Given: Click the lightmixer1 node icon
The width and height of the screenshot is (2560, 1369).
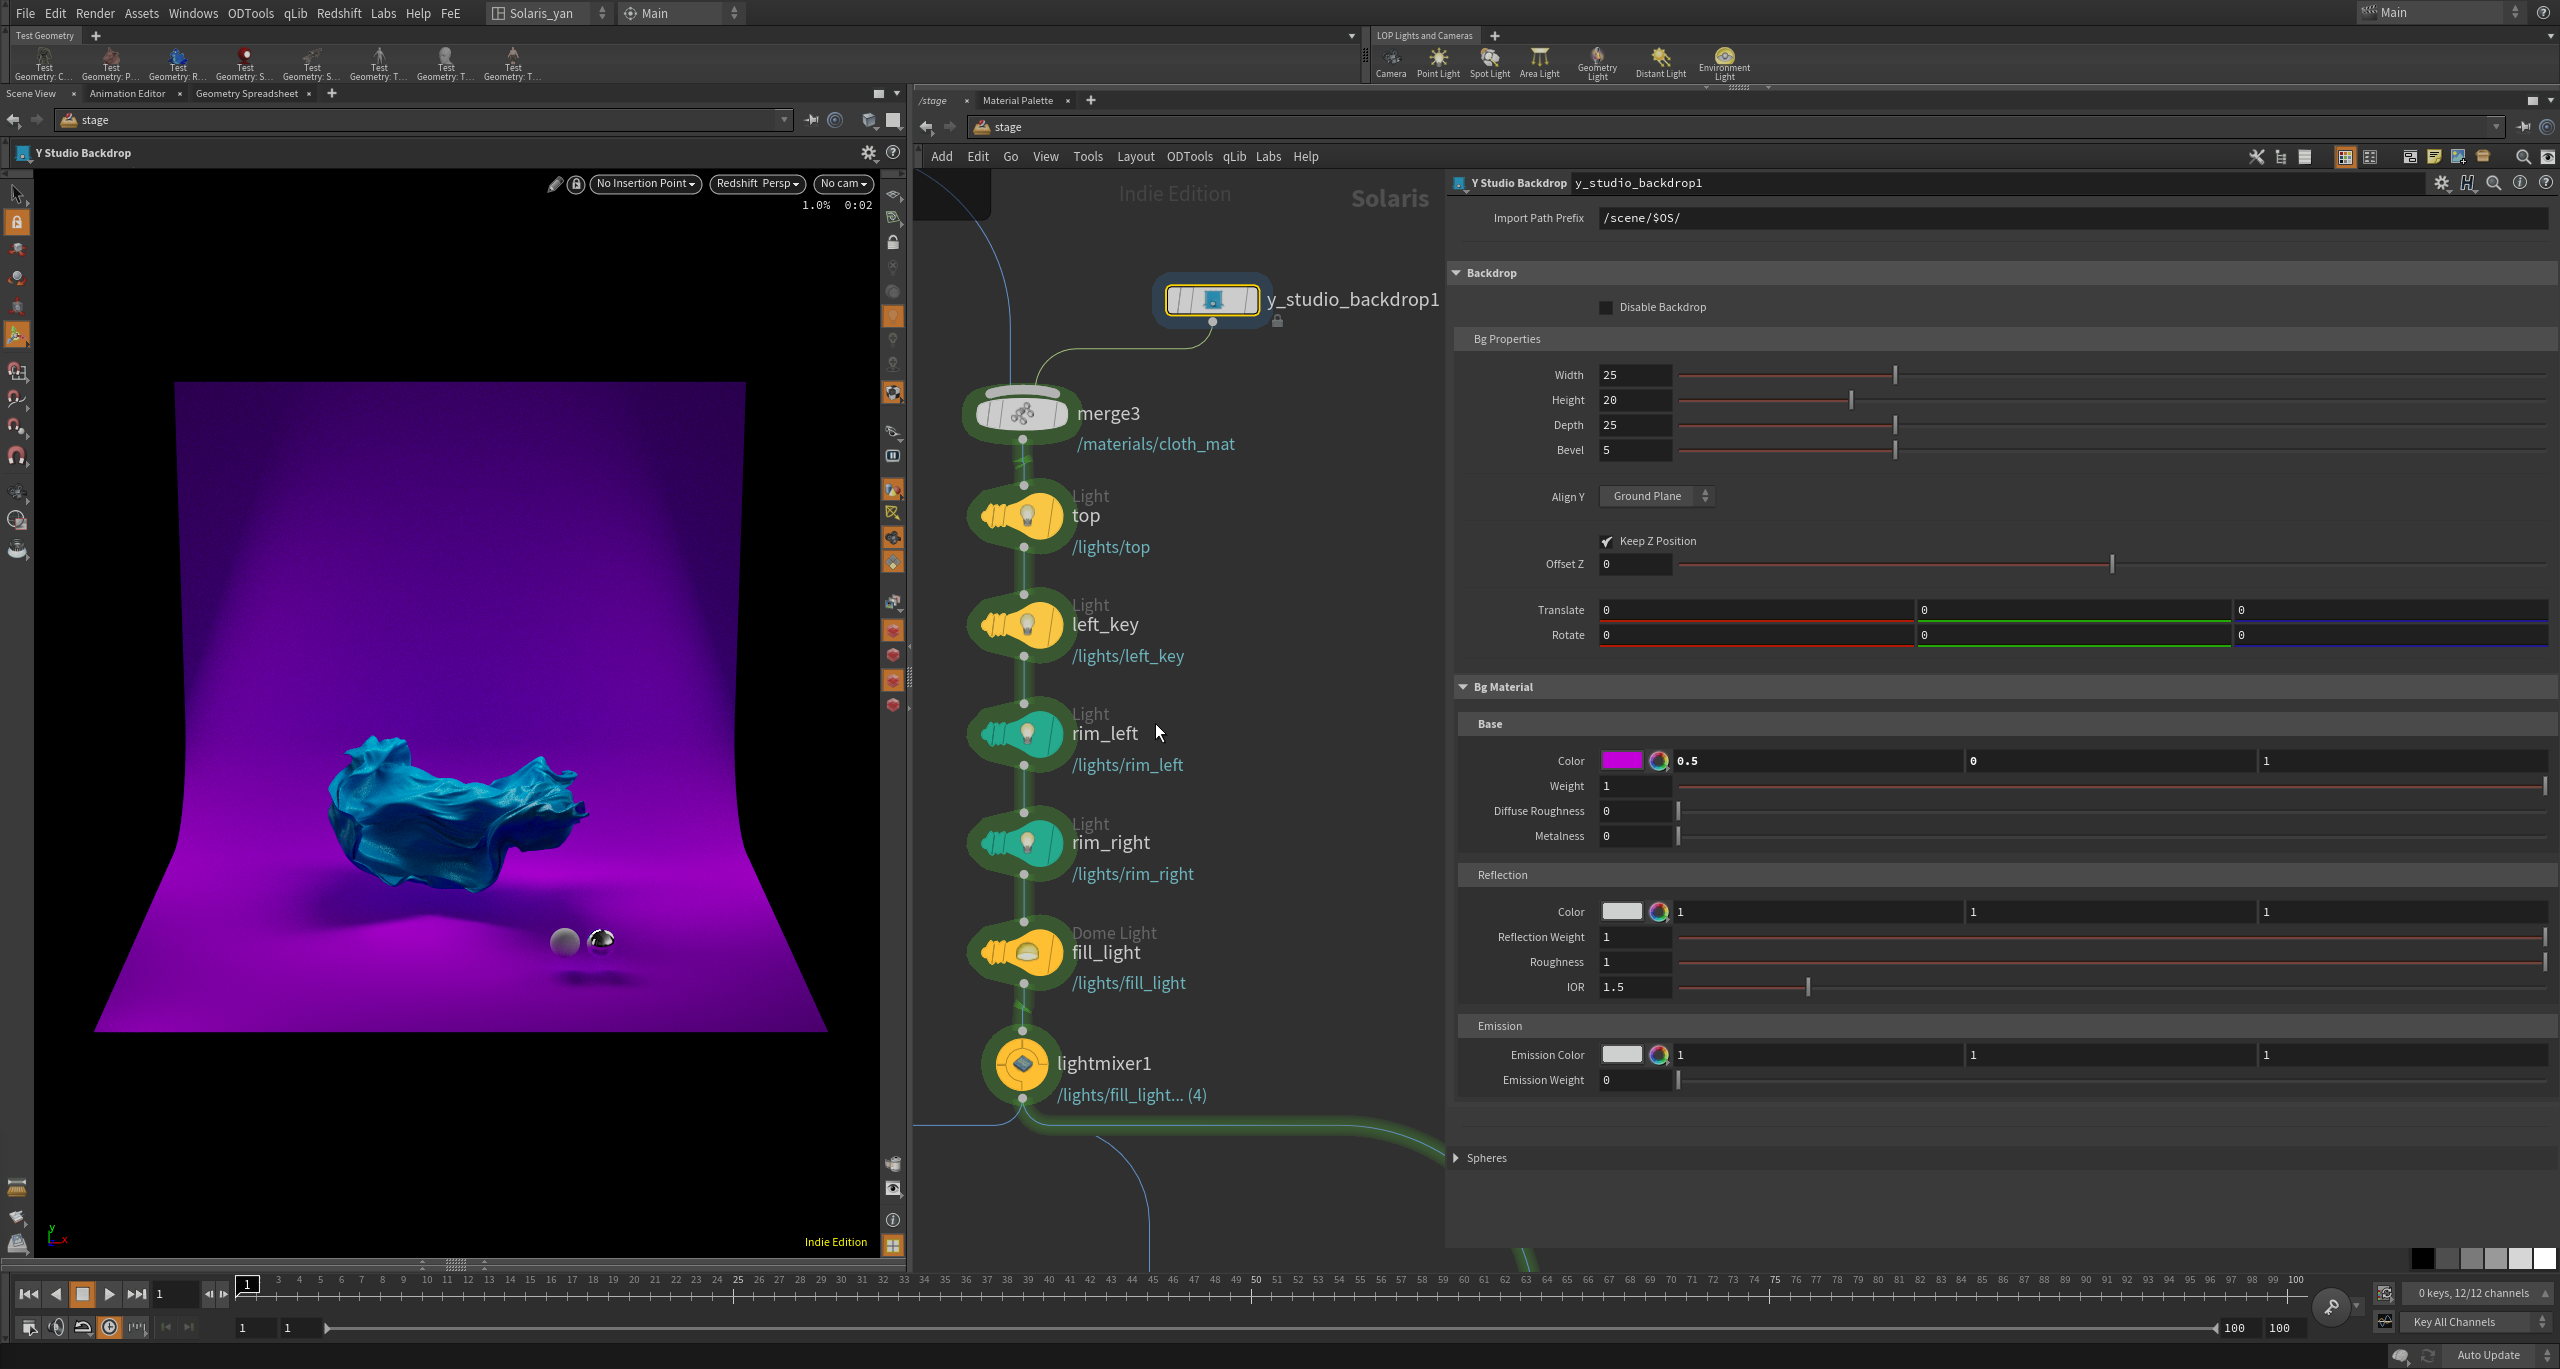Looking at the screenshot, I should [1022, 1064].
